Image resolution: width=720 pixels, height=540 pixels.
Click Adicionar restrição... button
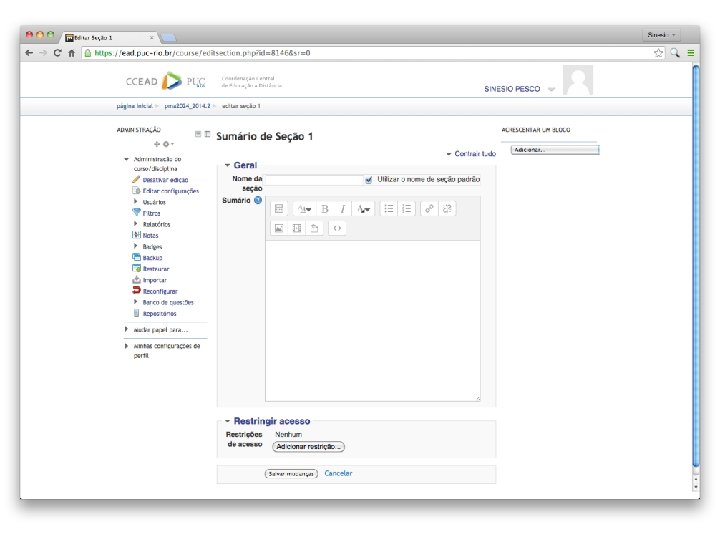(x=308, y=447)
